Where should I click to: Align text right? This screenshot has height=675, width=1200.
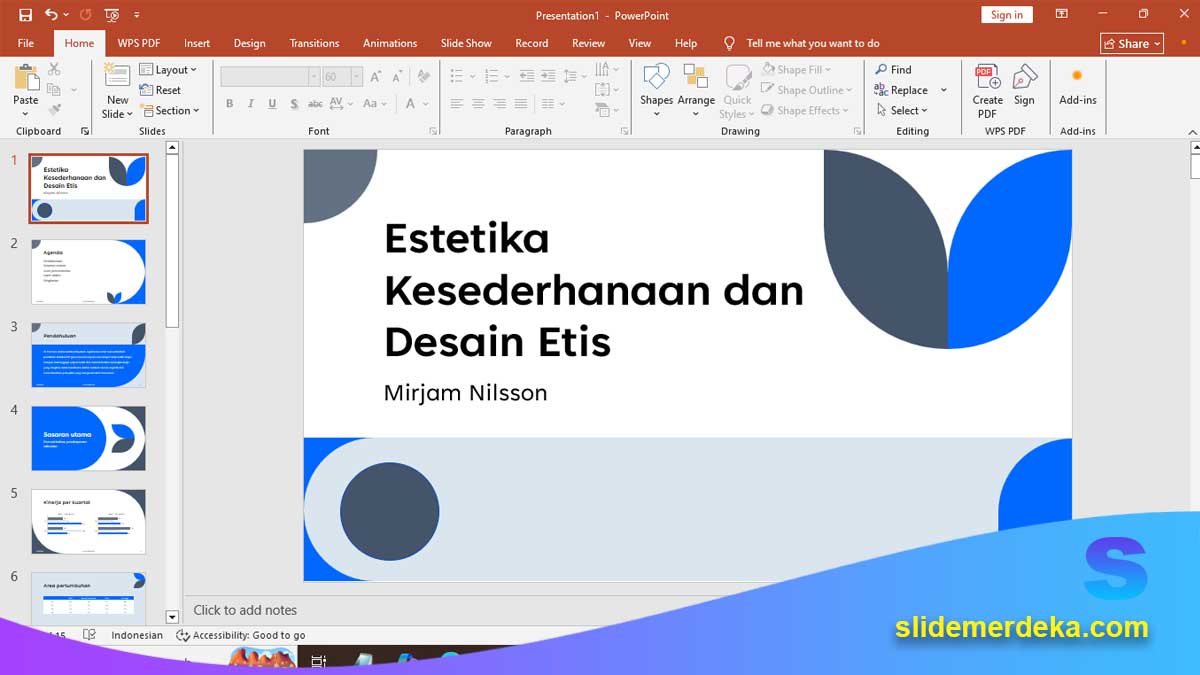[499, 103]
